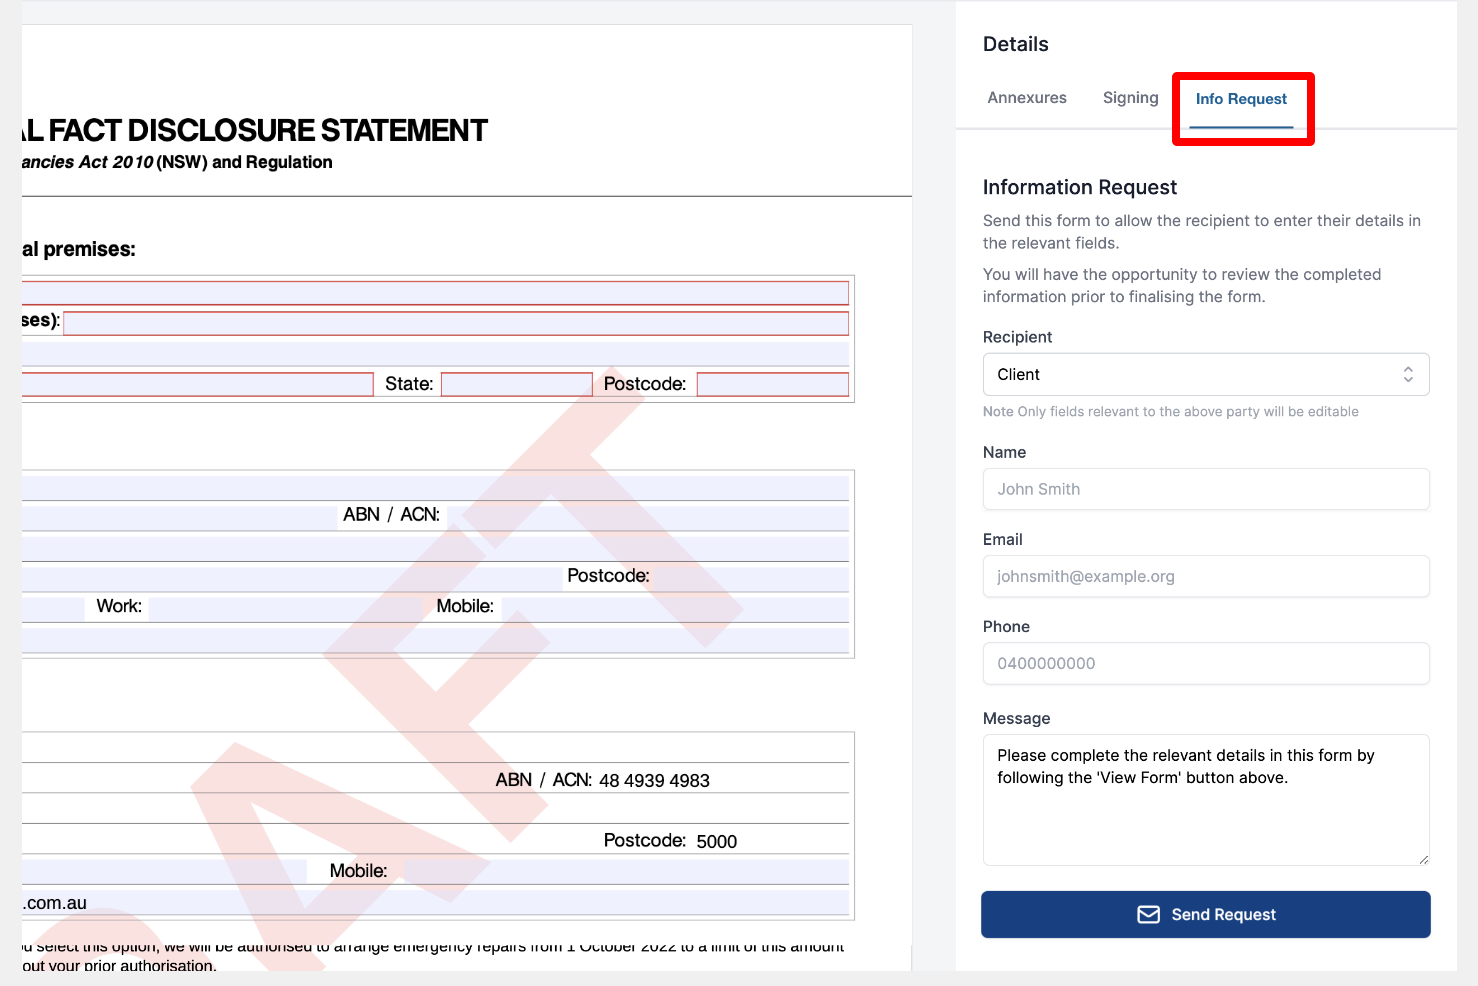
Task: Click the Postcode value 5000
Action: 716,842
